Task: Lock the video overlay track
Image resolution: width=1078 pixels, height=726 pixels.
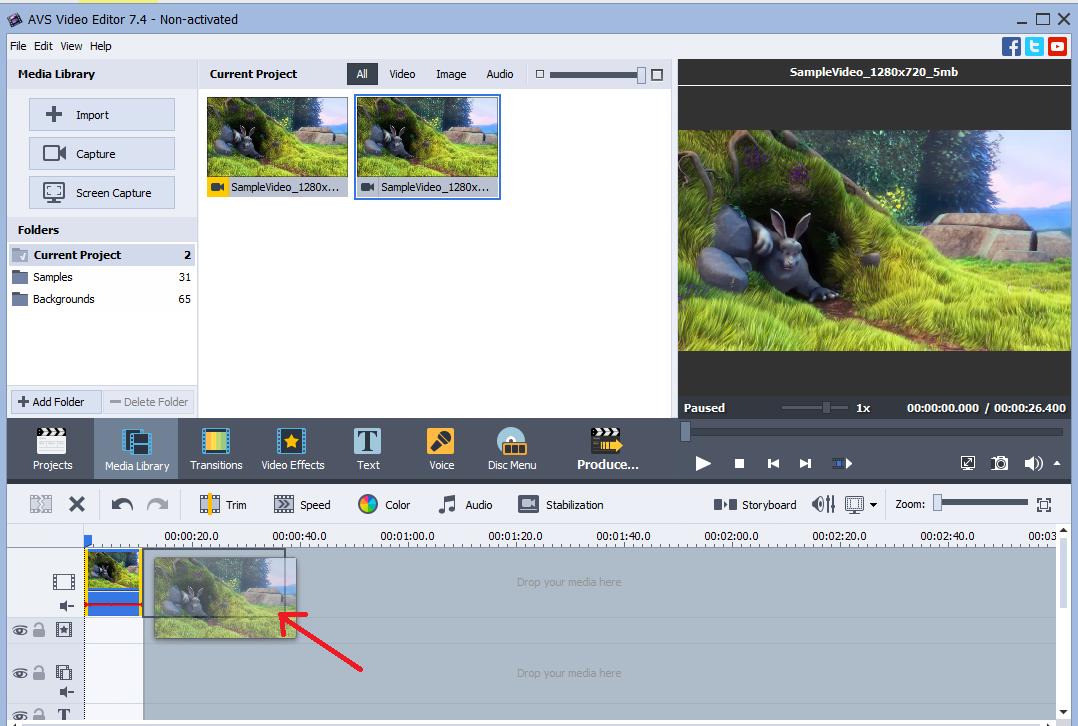Action: (39, 672)
